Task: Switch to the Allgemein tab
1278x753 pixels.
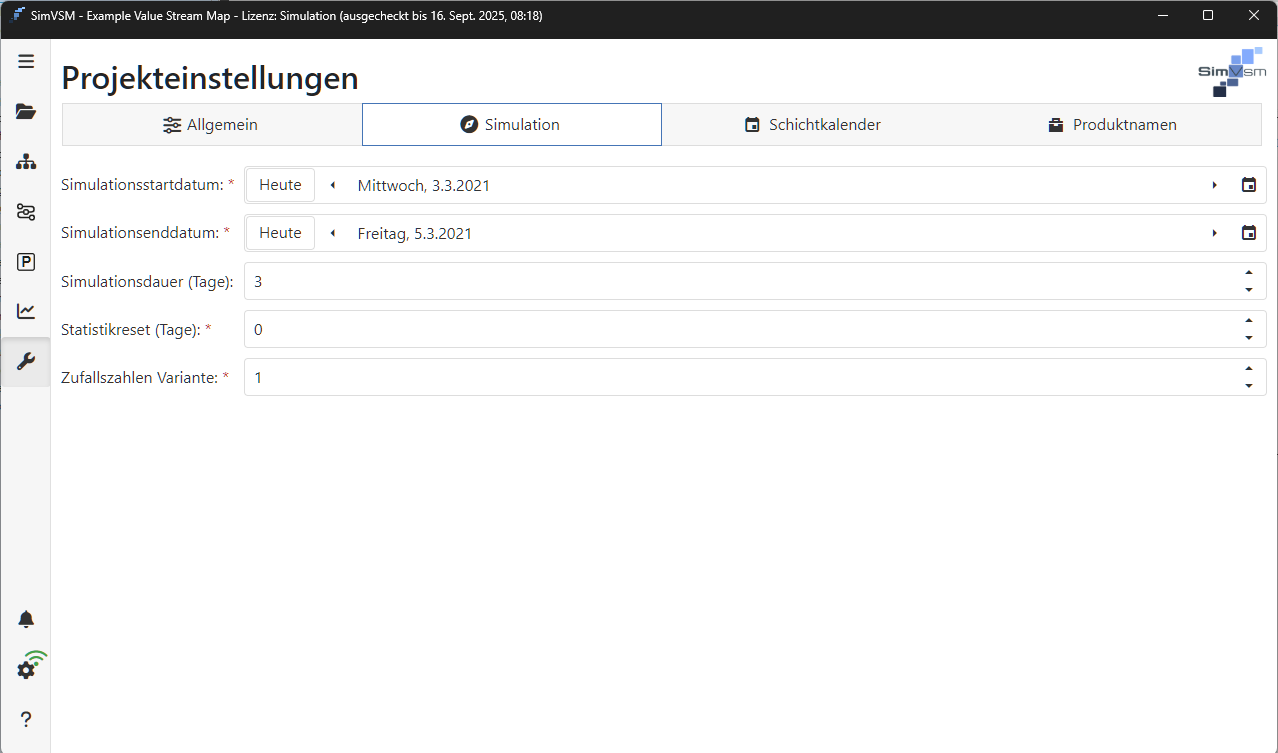Action: [x=211, y=125]
